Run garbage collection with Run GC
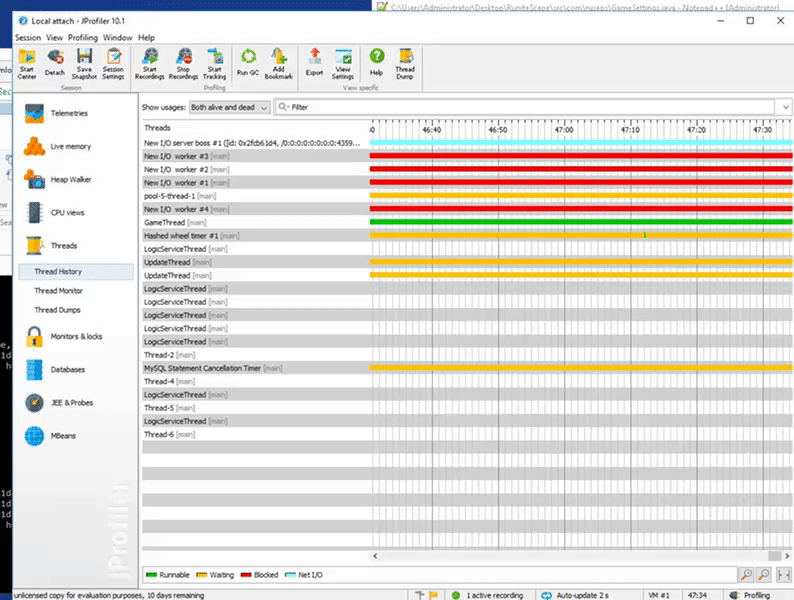This screenshot has width=794, height=600. point(248,64)
